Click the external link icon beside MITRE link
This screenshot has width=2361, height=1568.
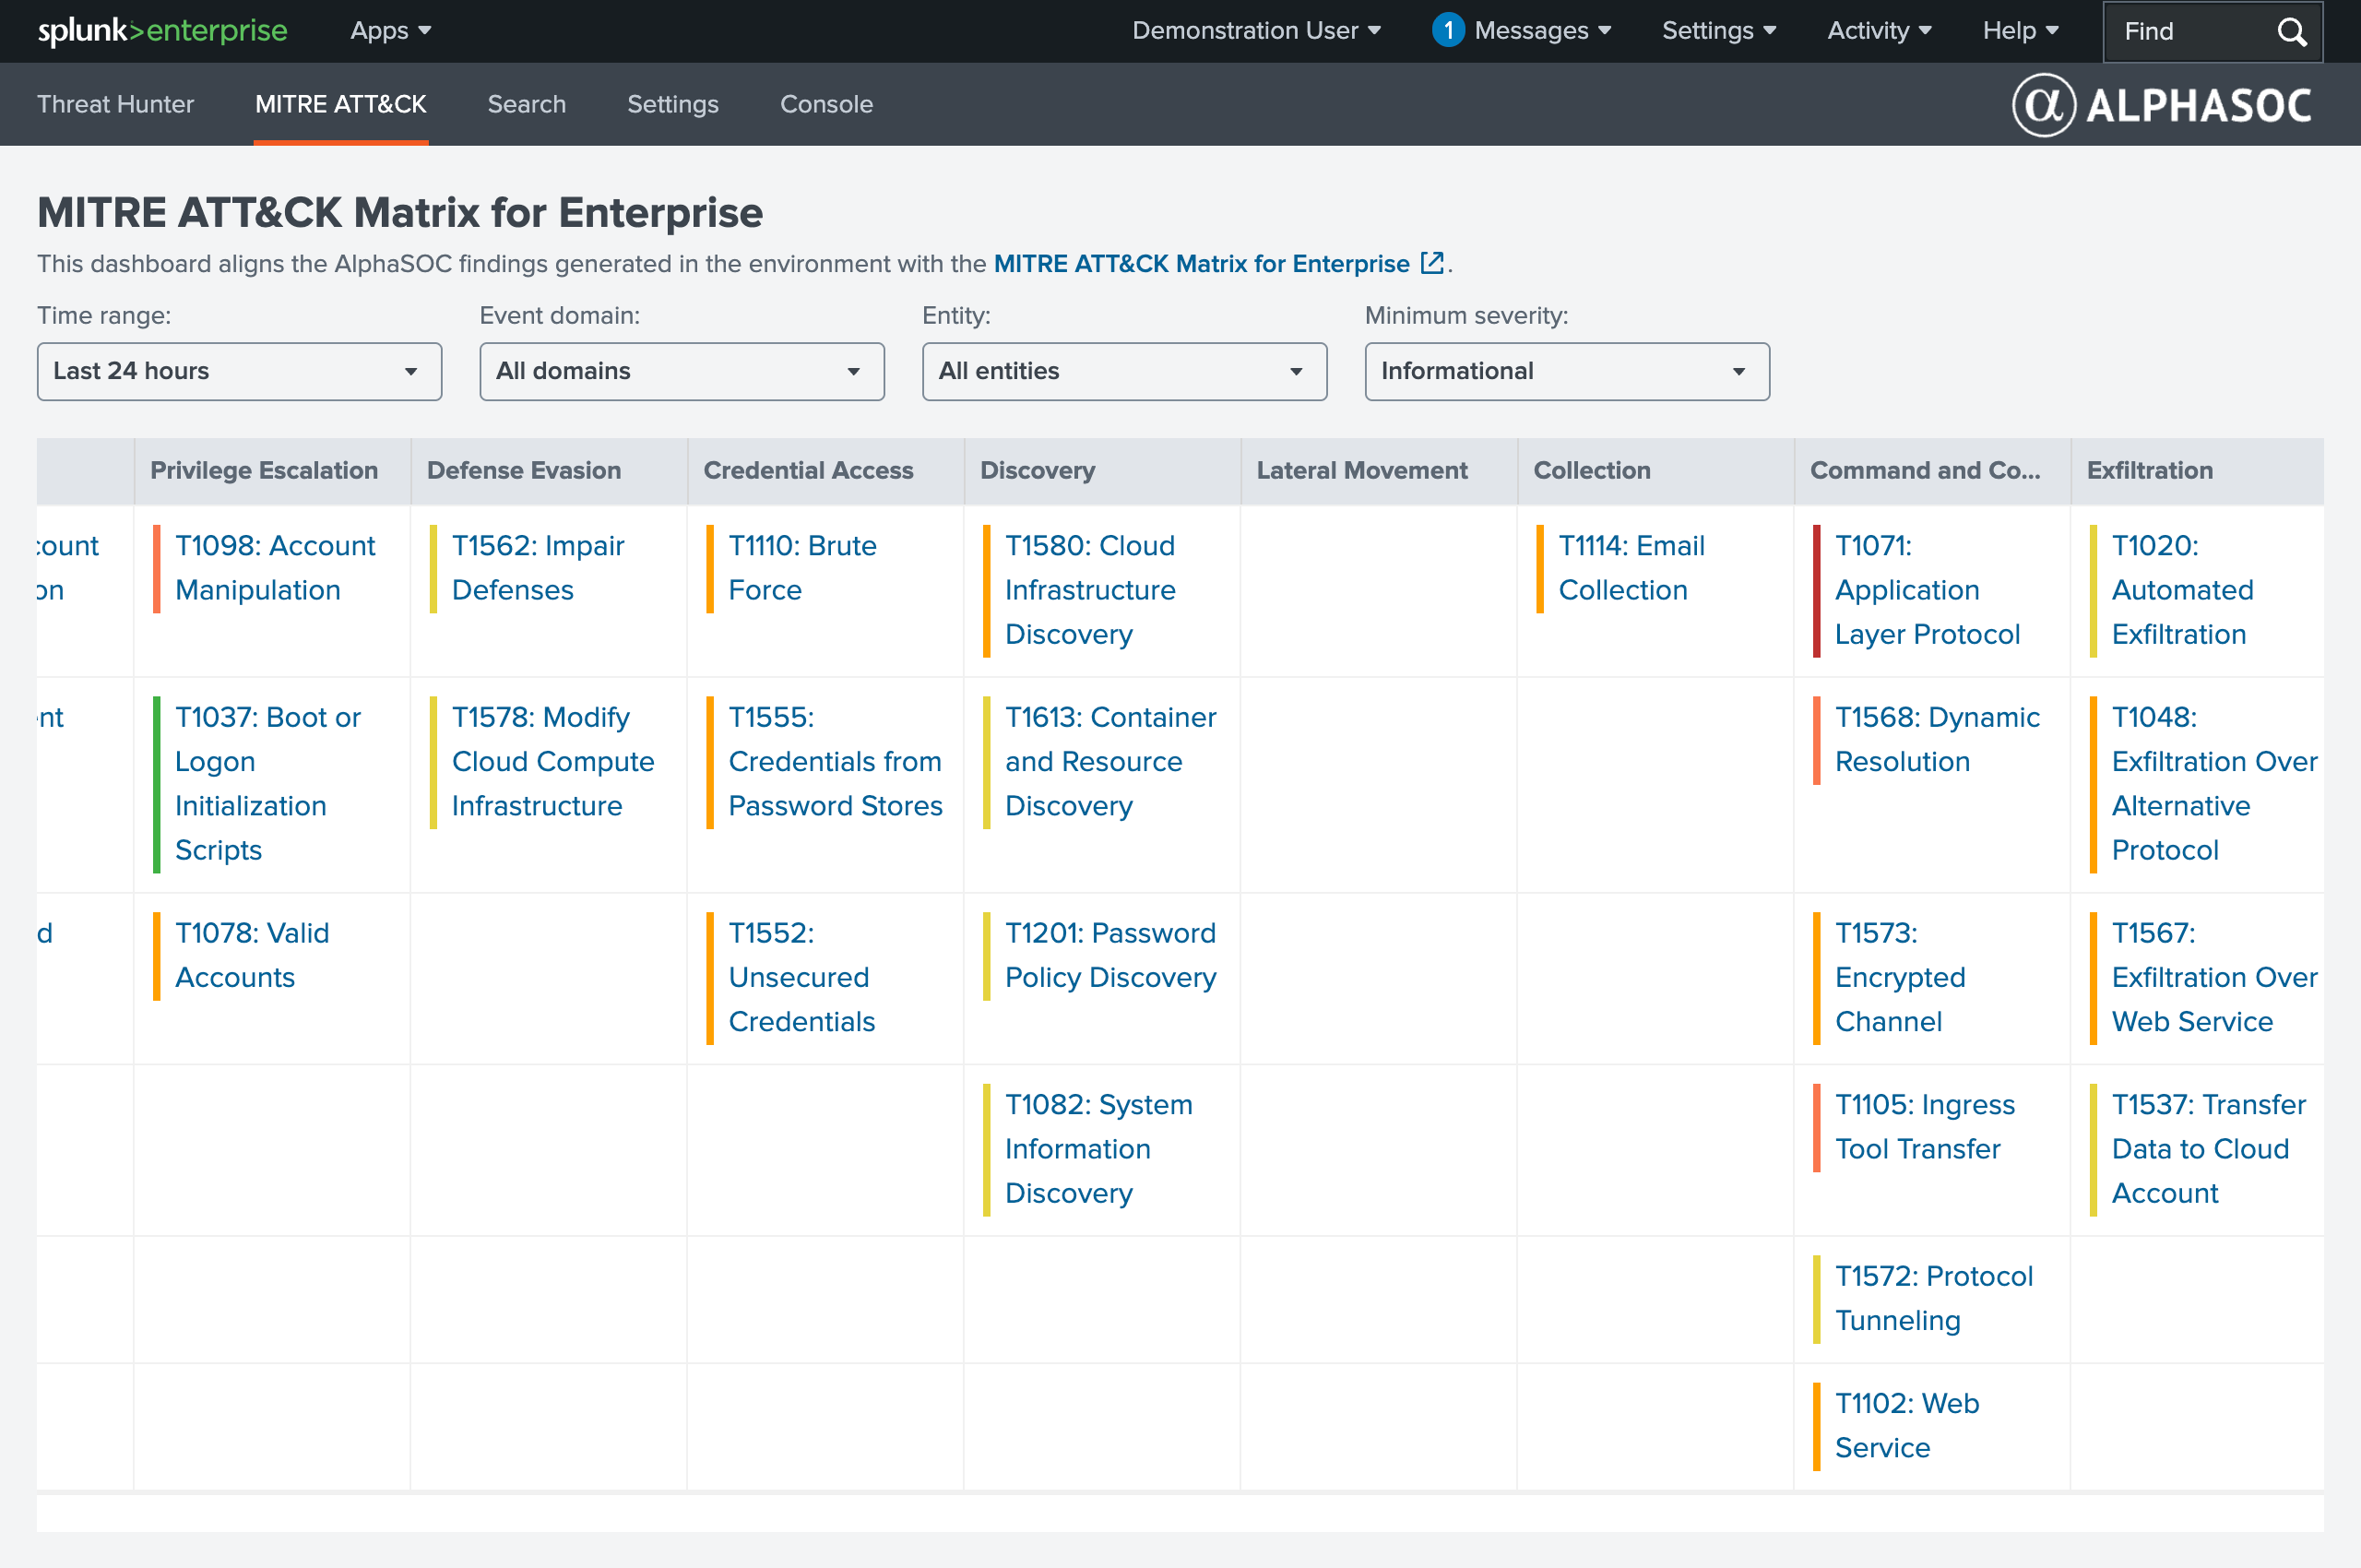[x=1432, y=263]
